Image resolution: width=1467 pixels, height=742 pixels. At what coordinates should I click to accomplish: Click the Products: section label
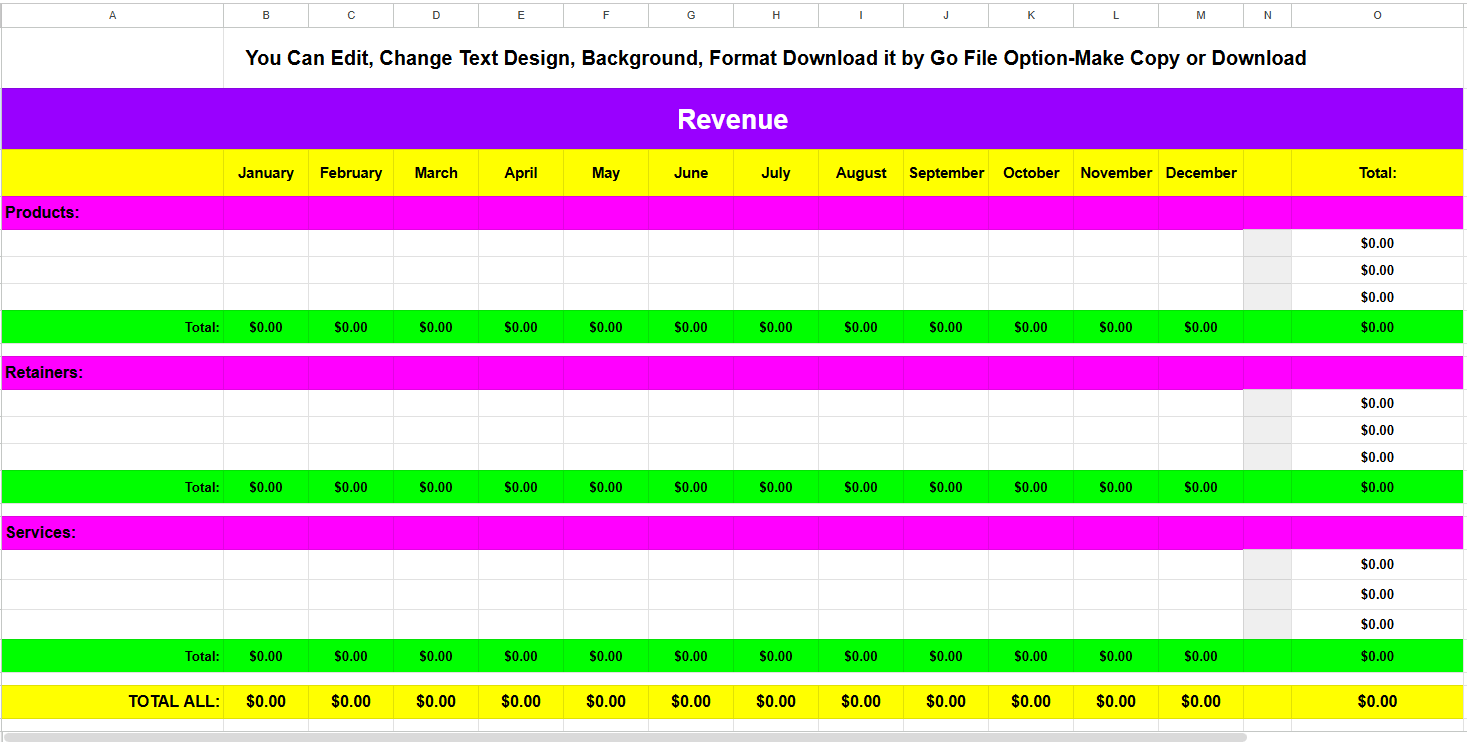[42, 212]
